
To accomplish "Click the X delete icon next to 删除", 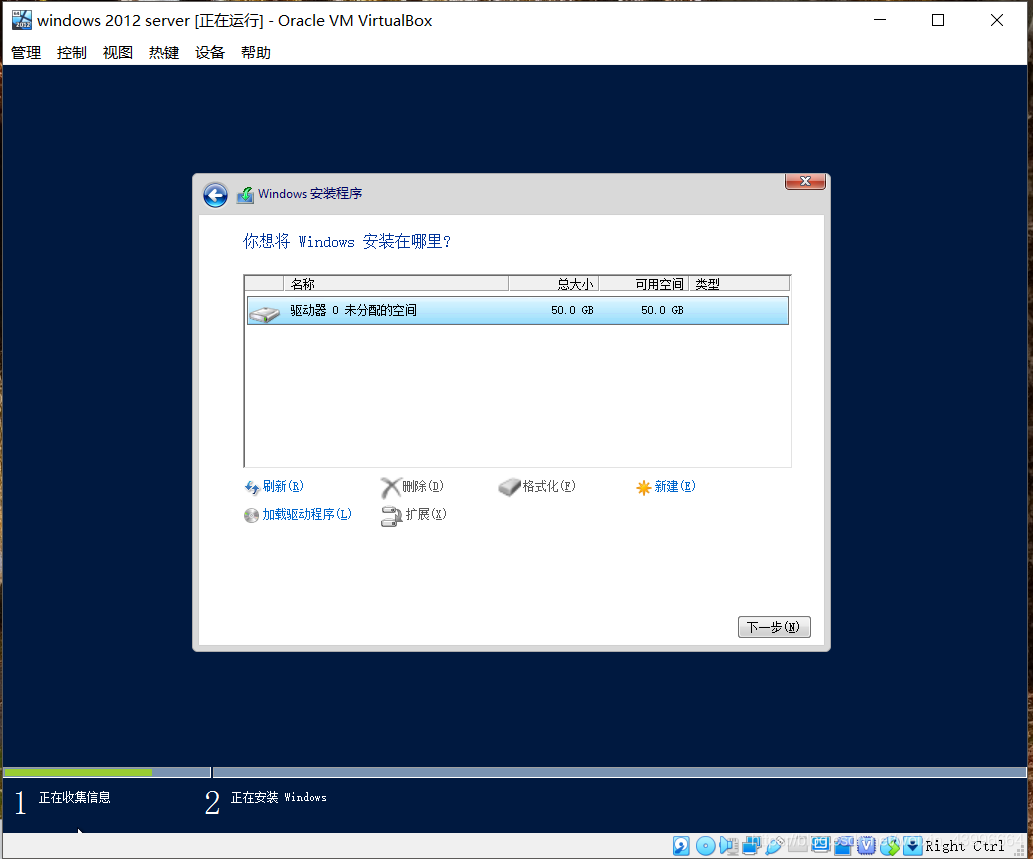I will 390,487.
